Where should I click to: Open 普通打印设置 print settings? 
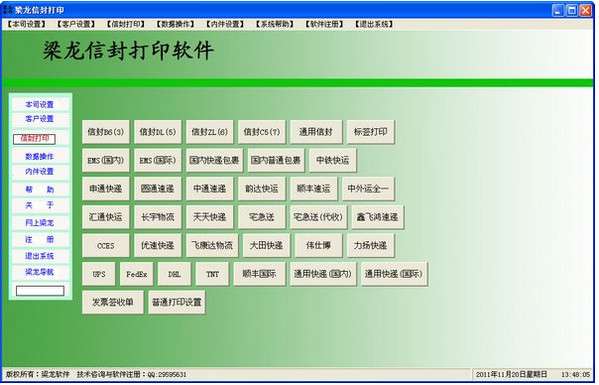pos(176,302)
